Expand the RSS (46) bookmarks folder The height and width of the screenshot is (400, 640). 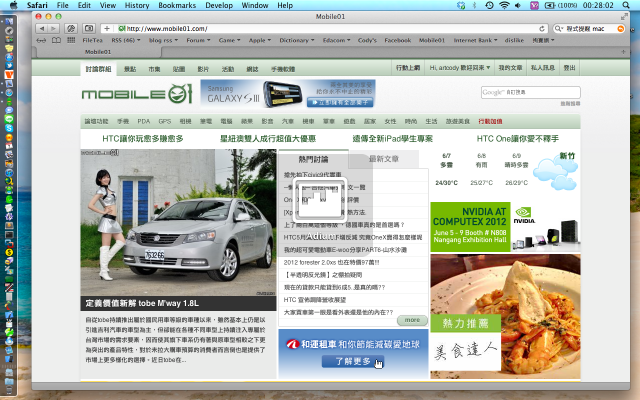pos(126,40)
